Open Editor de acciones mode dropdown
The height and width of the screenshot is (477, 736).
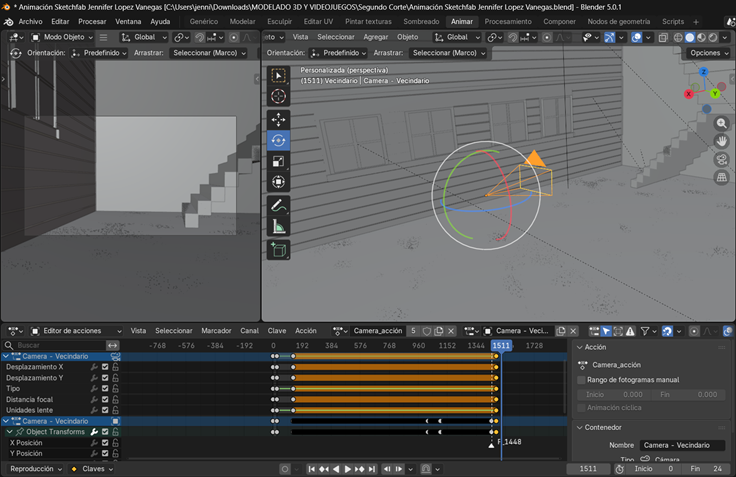(x=75, y=331)
